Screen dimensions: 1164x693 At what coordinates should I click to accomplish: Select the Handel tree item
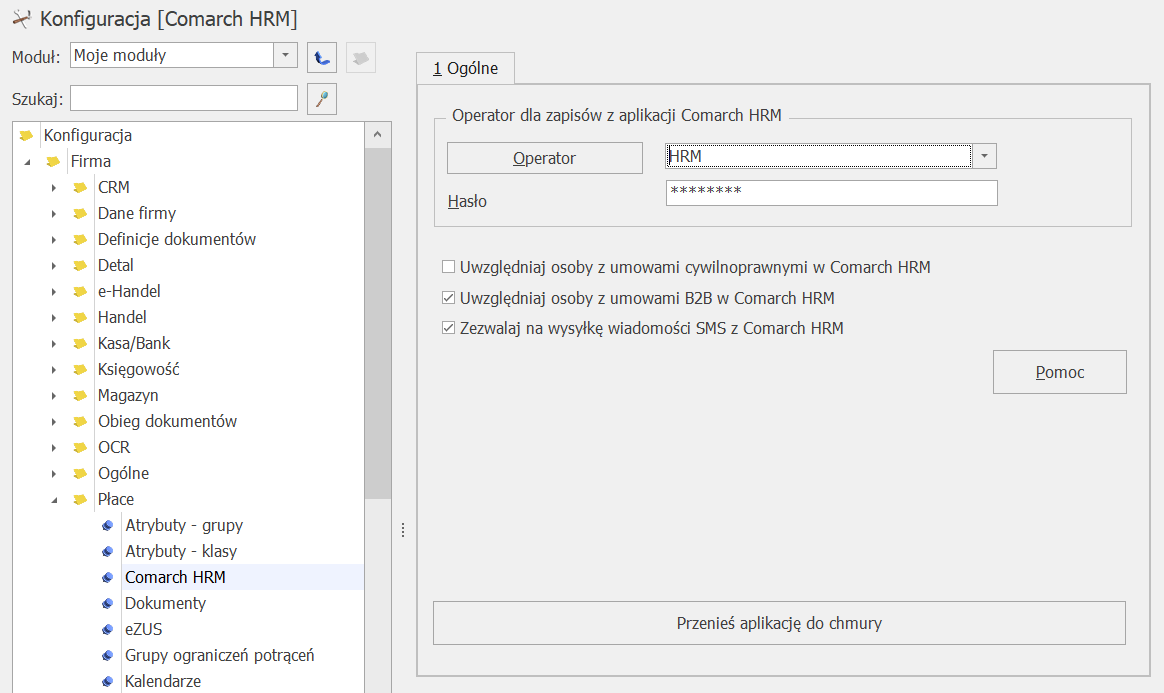(x=122, y=318)
